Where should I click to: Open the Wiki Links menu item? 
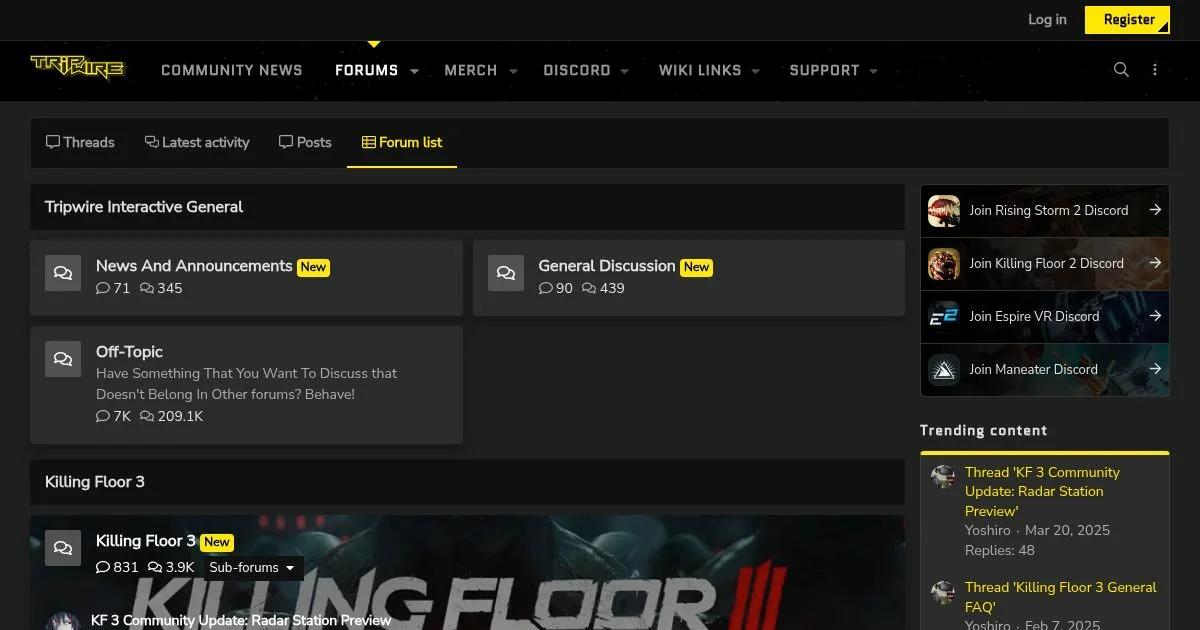(700, 70)
